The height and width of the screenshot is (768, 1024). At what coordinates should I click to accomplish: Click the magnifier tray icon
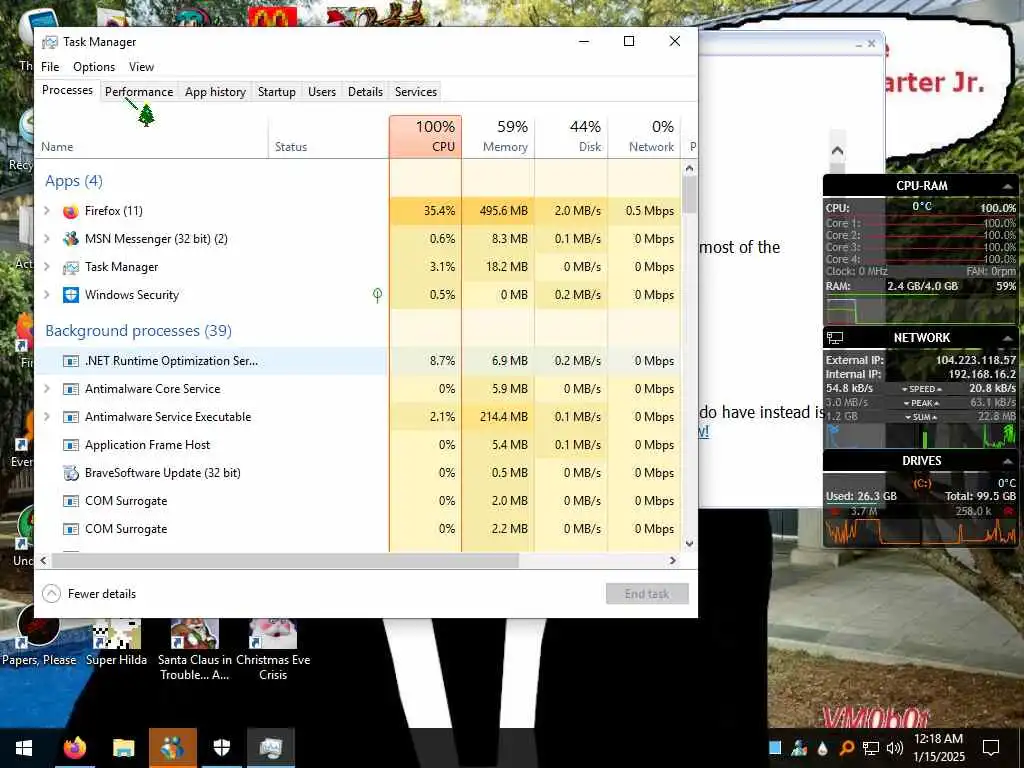point(847,748)
